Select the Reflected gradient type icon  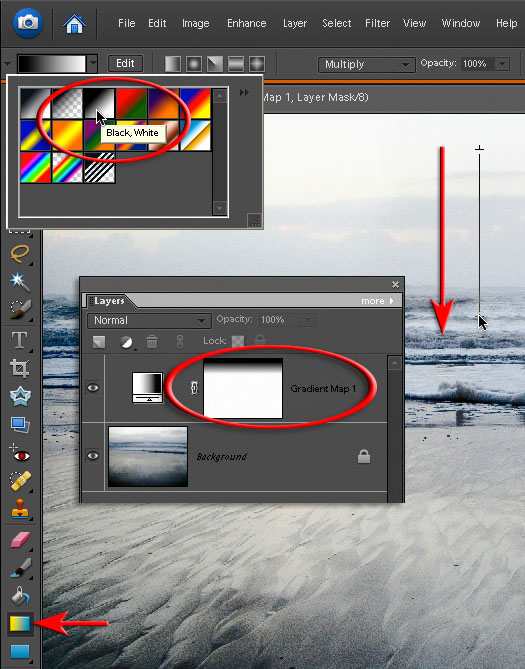click(236, 64)
